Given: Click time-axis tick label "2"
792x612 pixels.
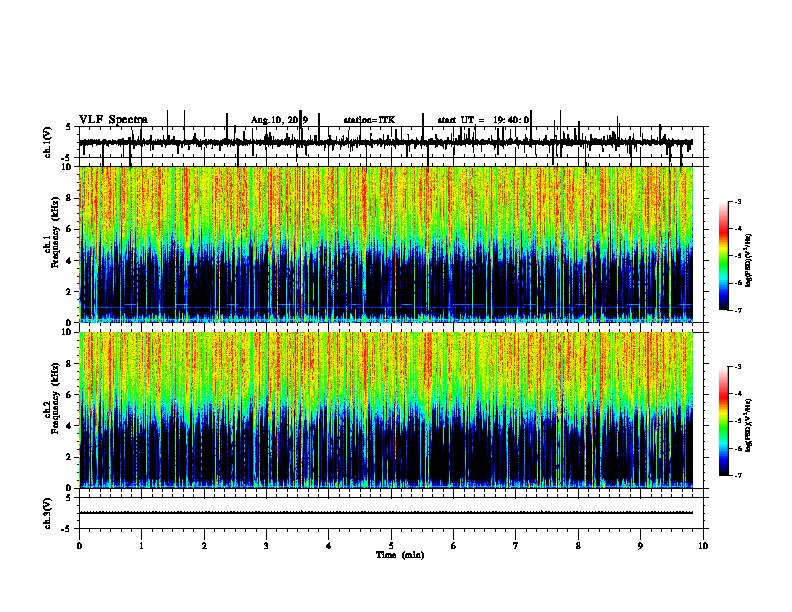Looking at the screenshot, I should (204, 546).
